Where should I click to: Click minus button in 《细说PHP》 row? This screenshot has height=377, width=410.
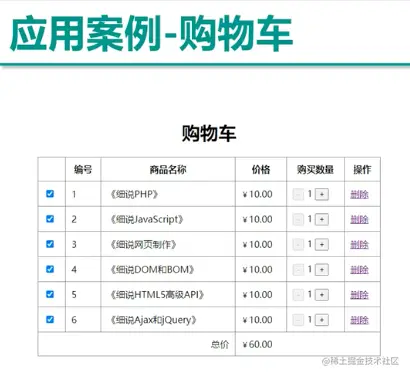(x=298, y=194)
